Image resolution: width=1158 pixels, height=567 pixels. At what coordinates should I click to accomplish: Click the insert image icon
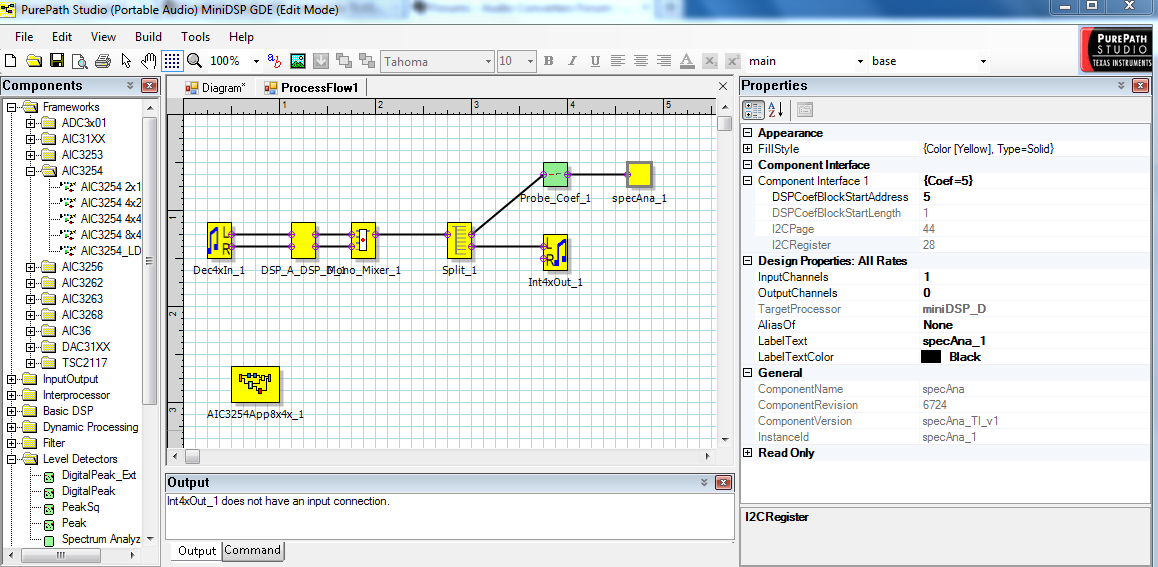[298, 61]
